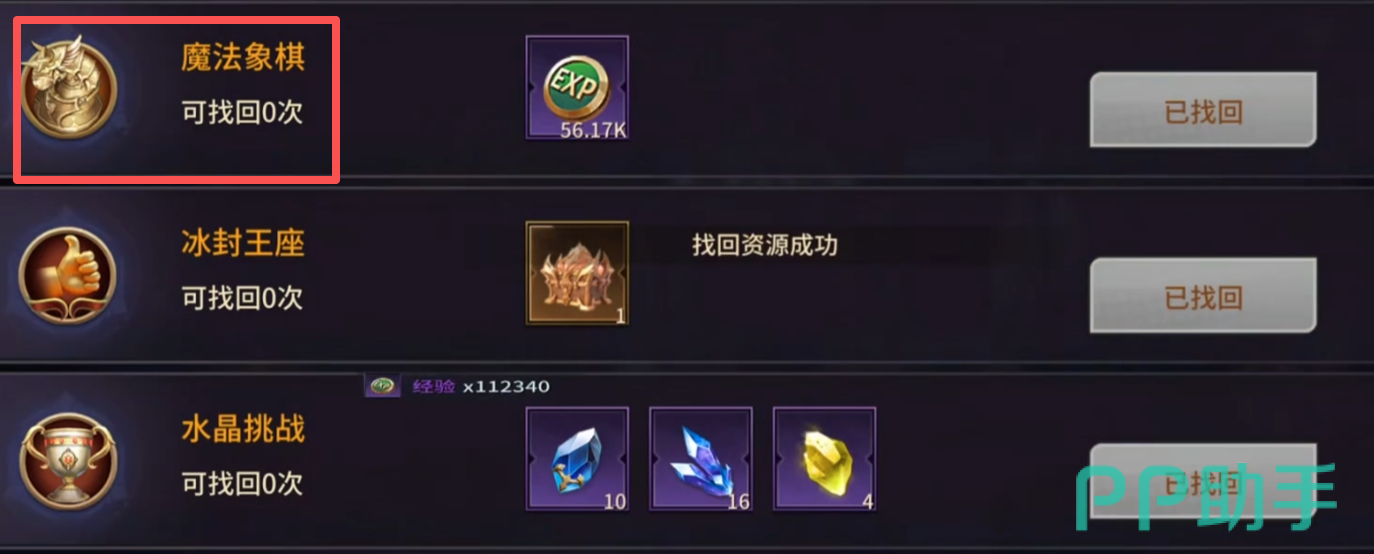The width and height of the screenshot is (1374, 554).
Task: Dismiss the 找回资源成功 notification text
Action: pos(765,245)
